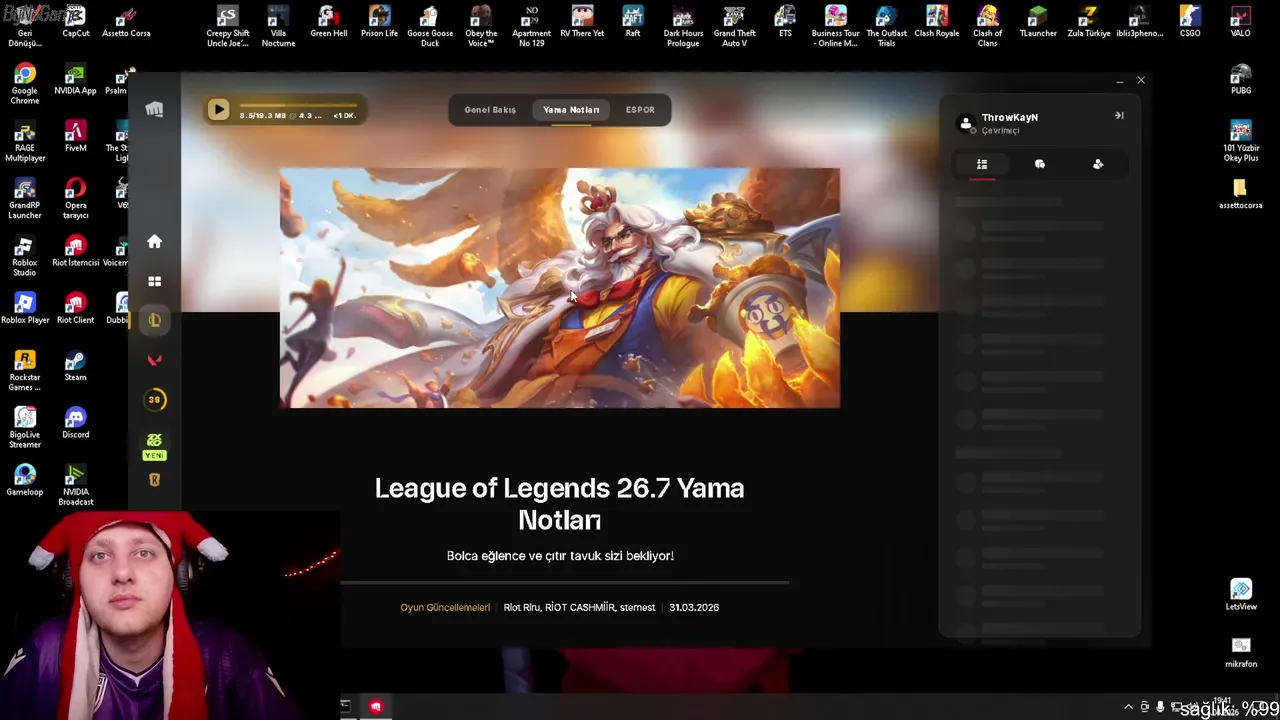This screenshot has height=720, width=1280.
Task: Open Grand Theft Auto V desktop shortcut
Action: tap(734, 26)
